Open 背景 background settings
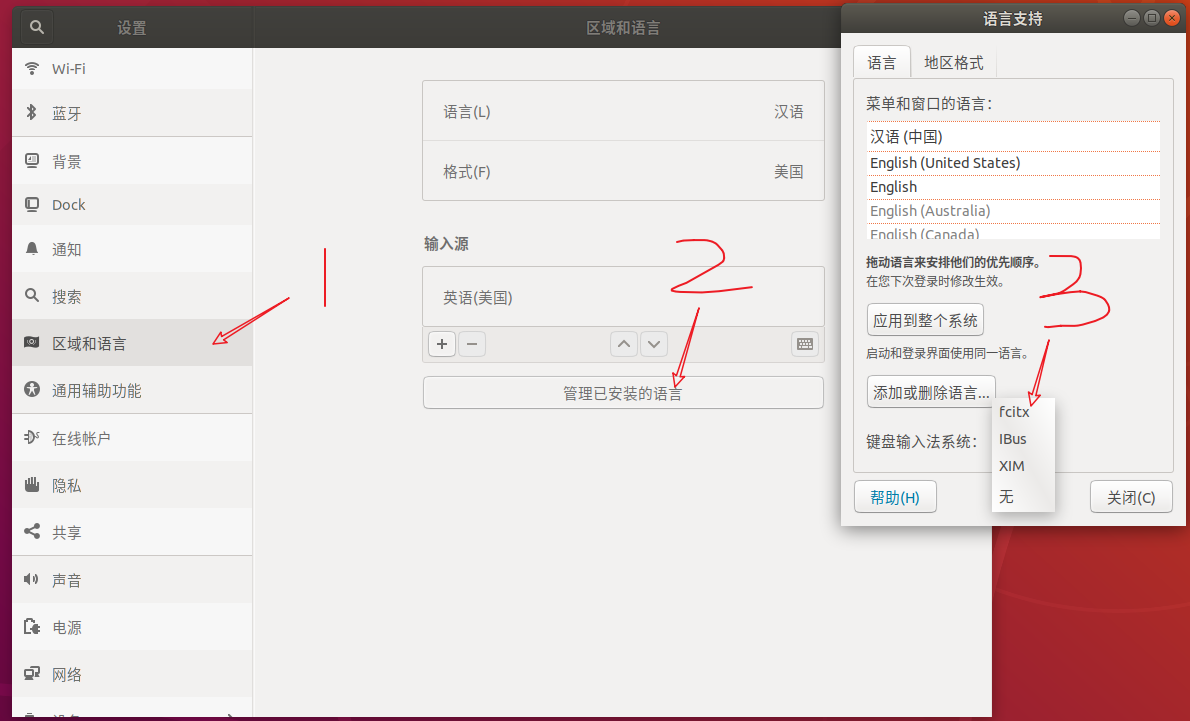Viewport: 1190px width, 721px height. tap(132, 161)
